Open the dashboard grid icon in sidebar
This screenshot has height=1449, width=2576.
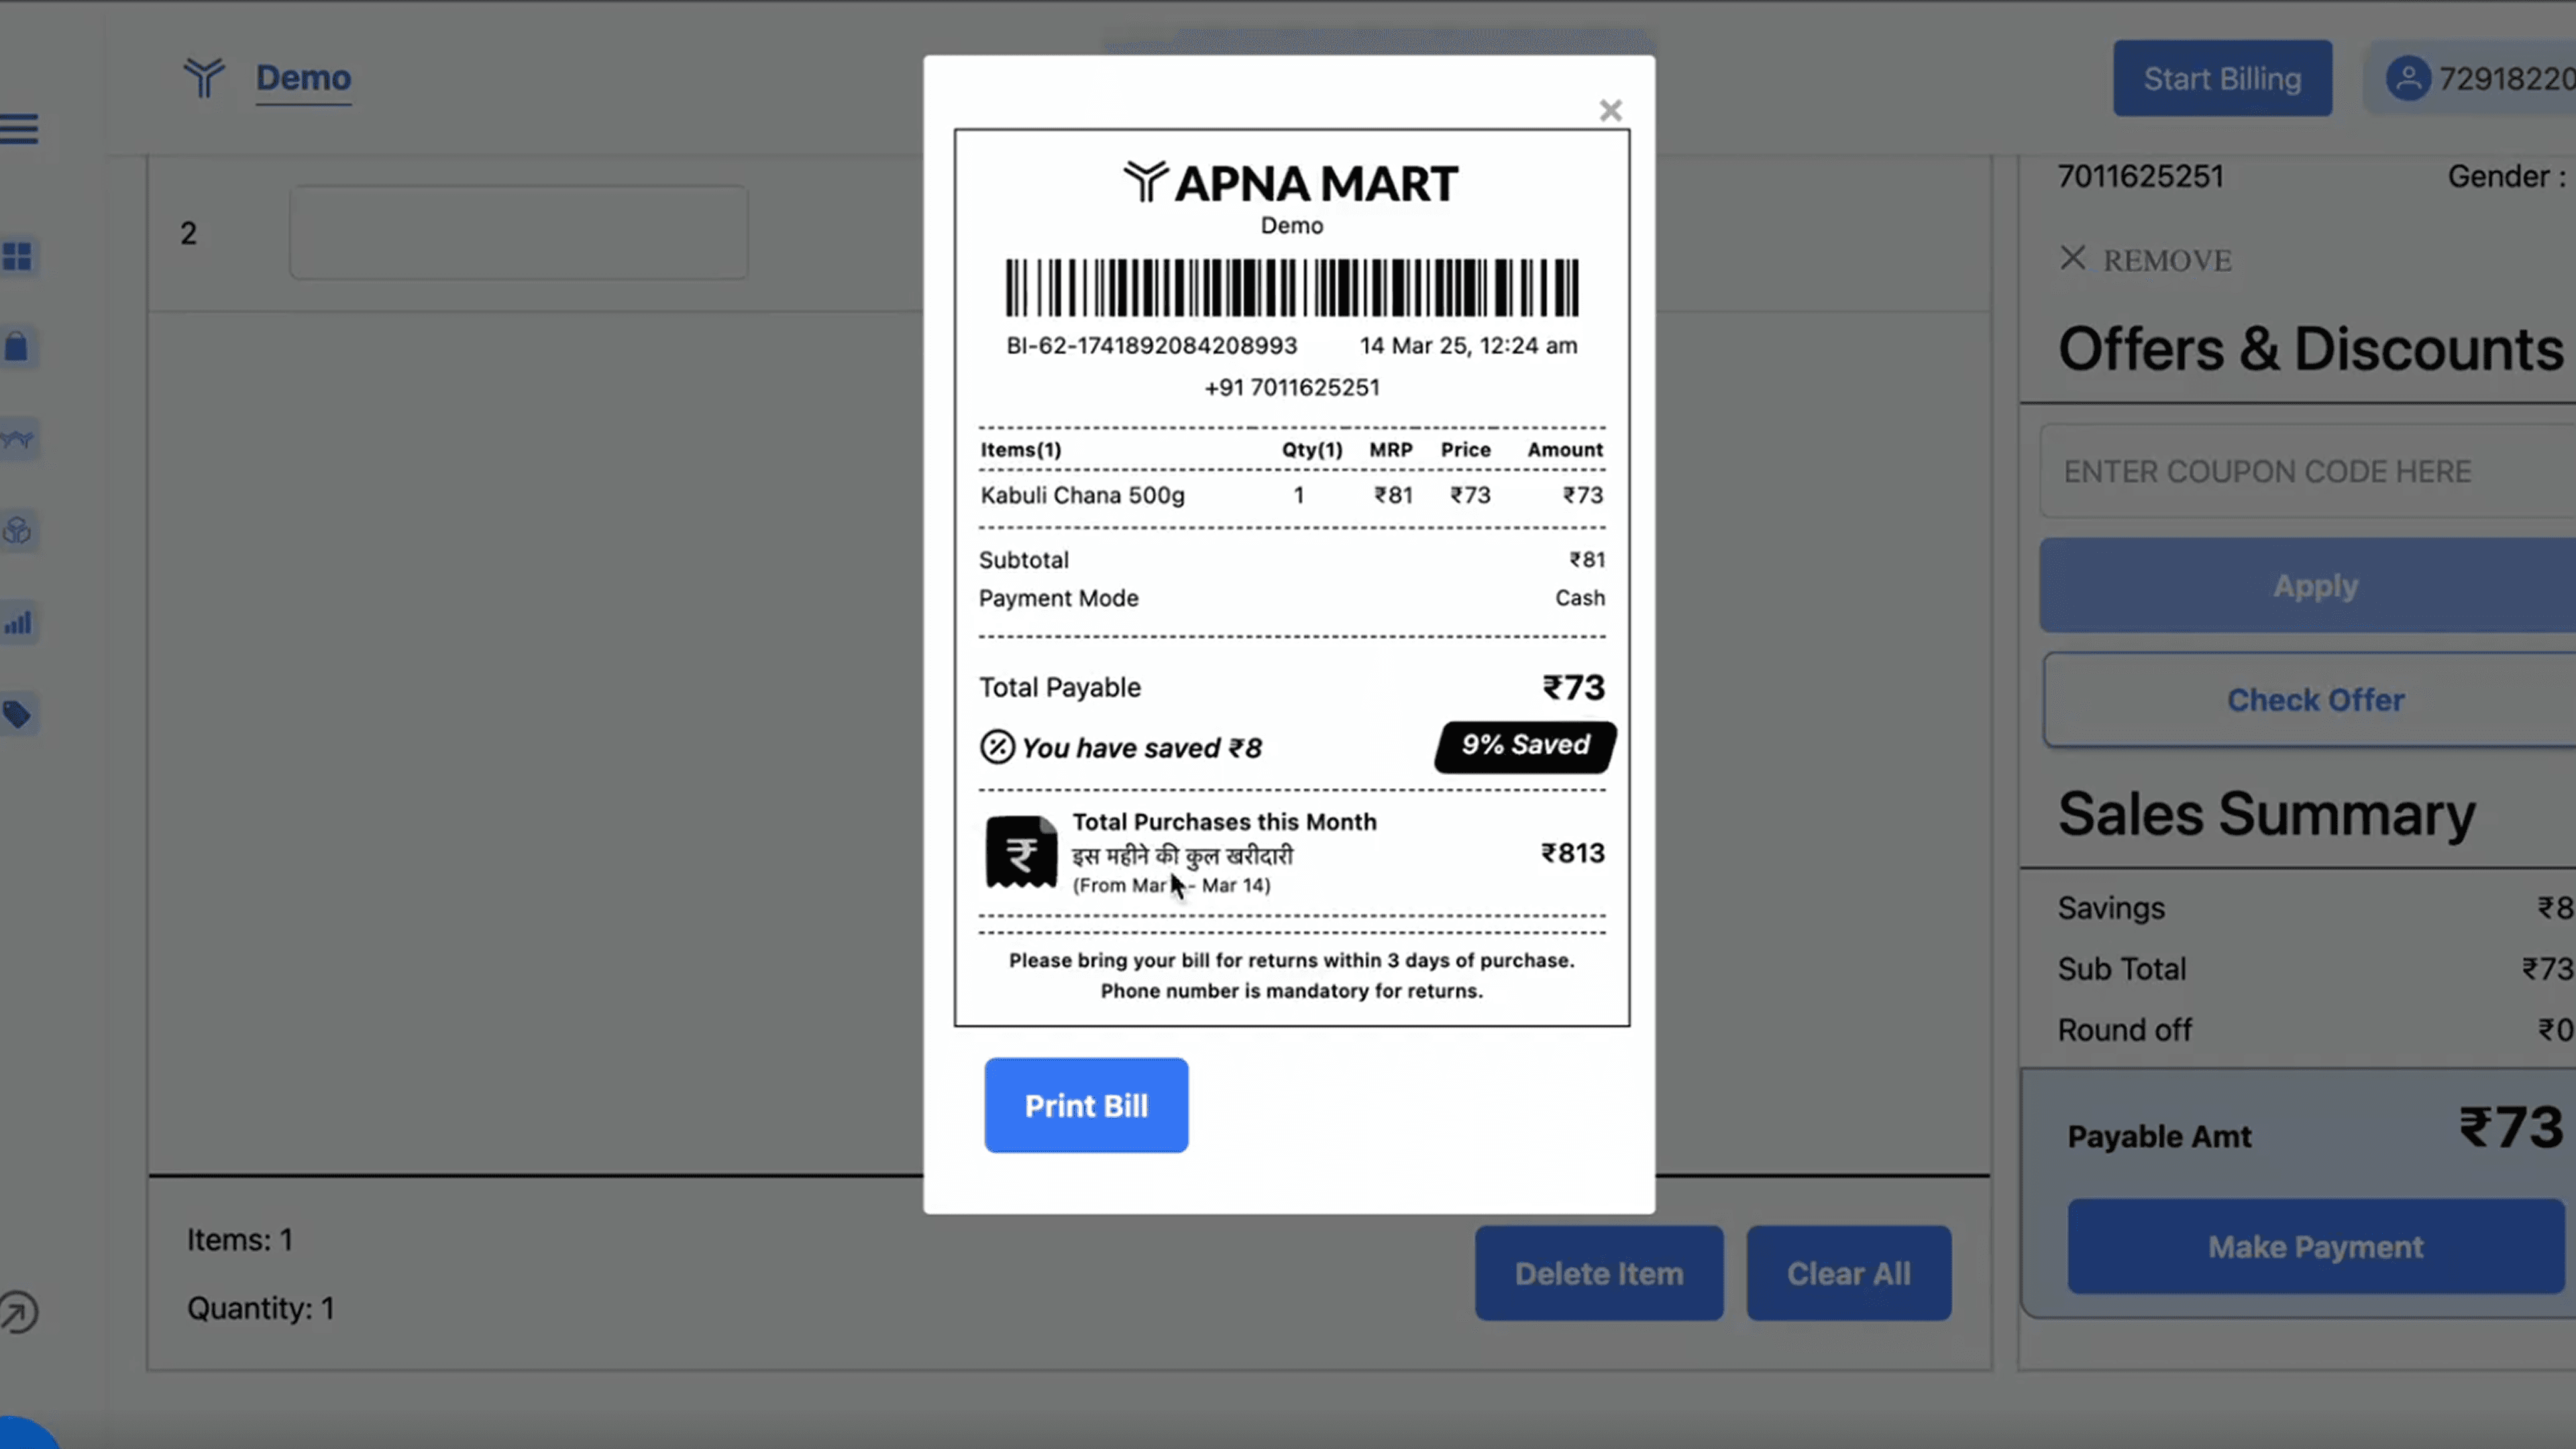17,257
